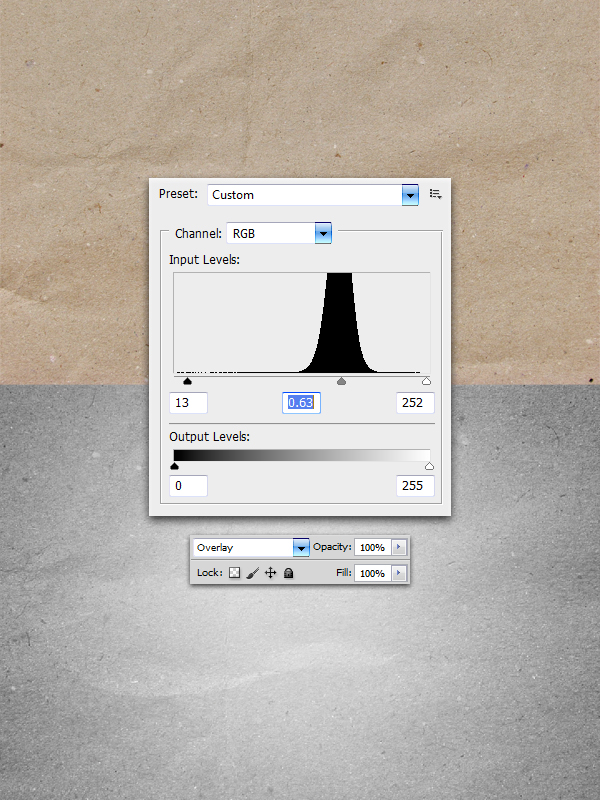Click the Channel: label

coord(198,233)
